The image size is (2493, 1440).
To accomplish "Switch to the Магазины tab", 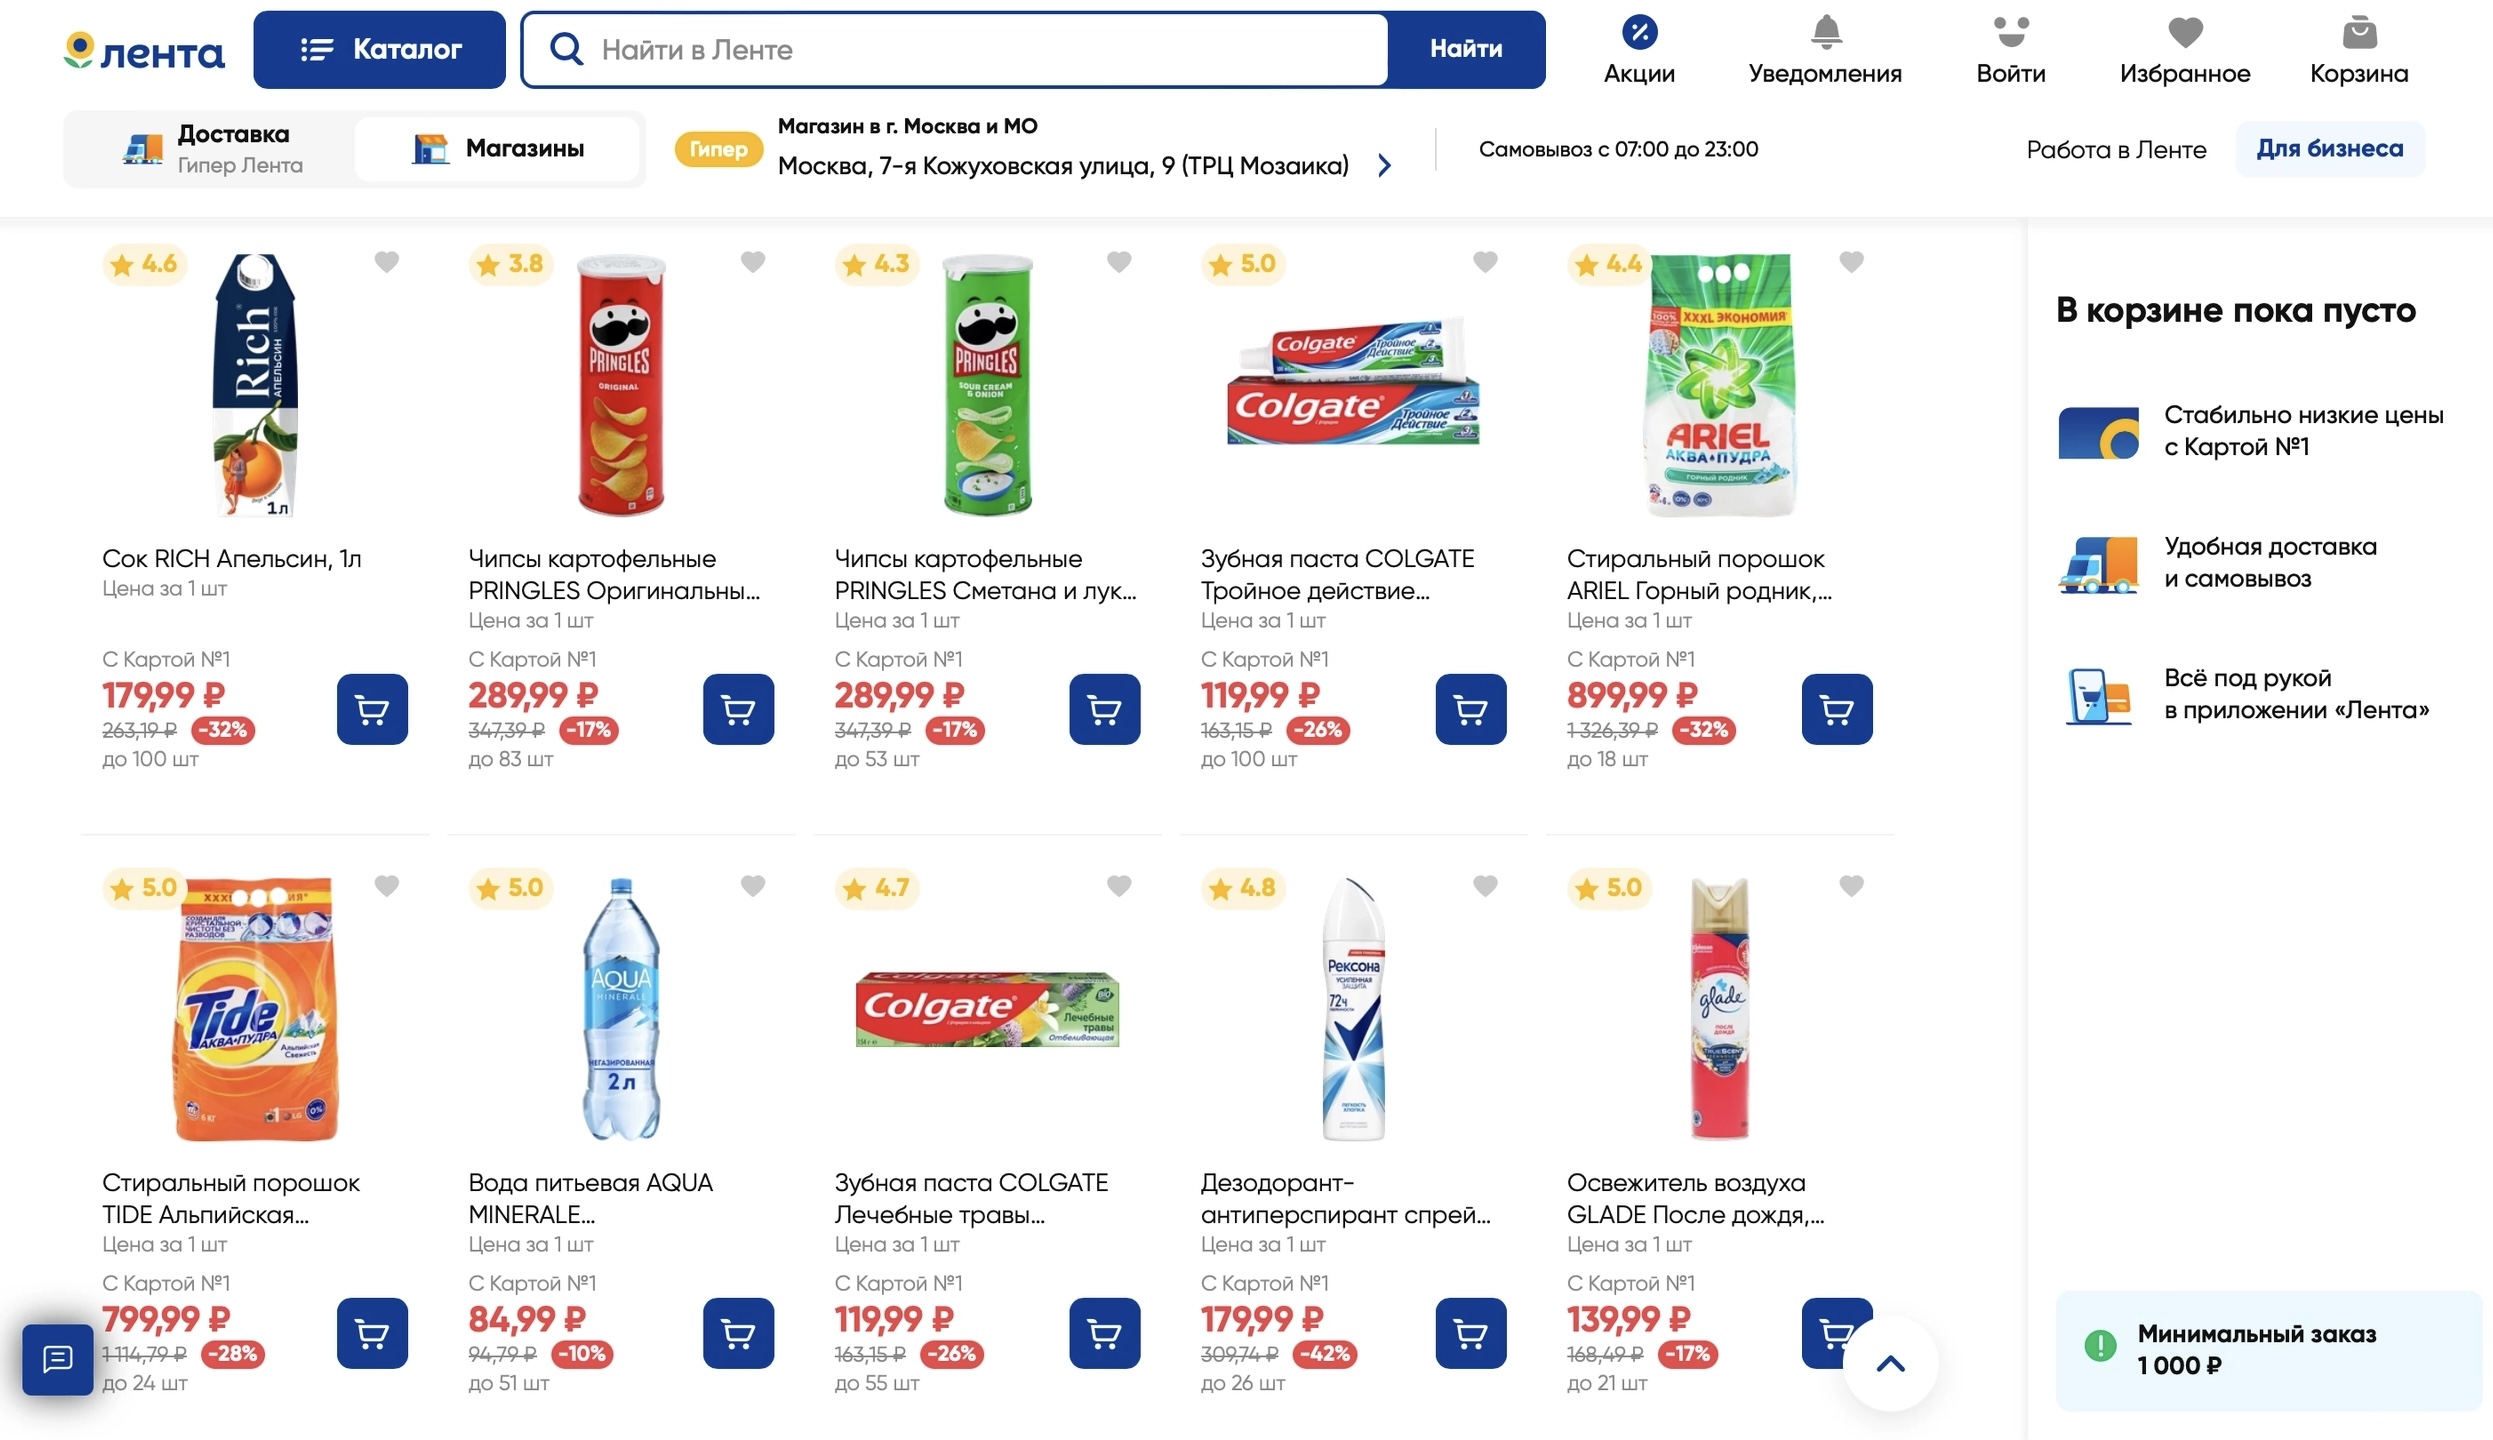I will pyautogui.click(x=498, y=149).
